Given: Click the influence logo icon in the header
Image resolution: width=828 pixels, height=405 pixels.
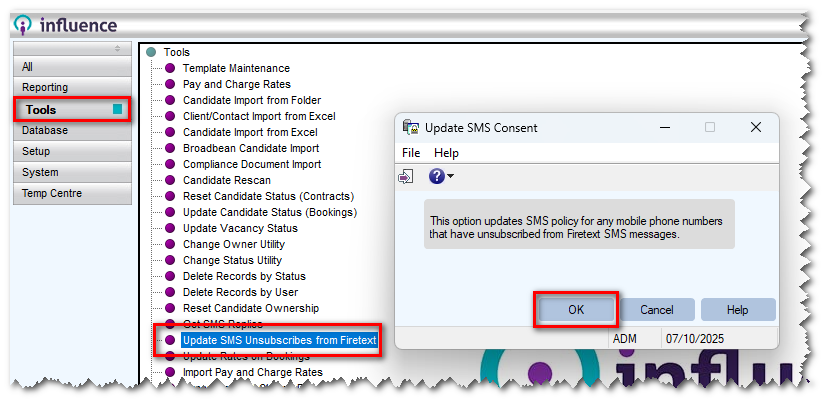Looking at the screenshot, I should 23,25.
